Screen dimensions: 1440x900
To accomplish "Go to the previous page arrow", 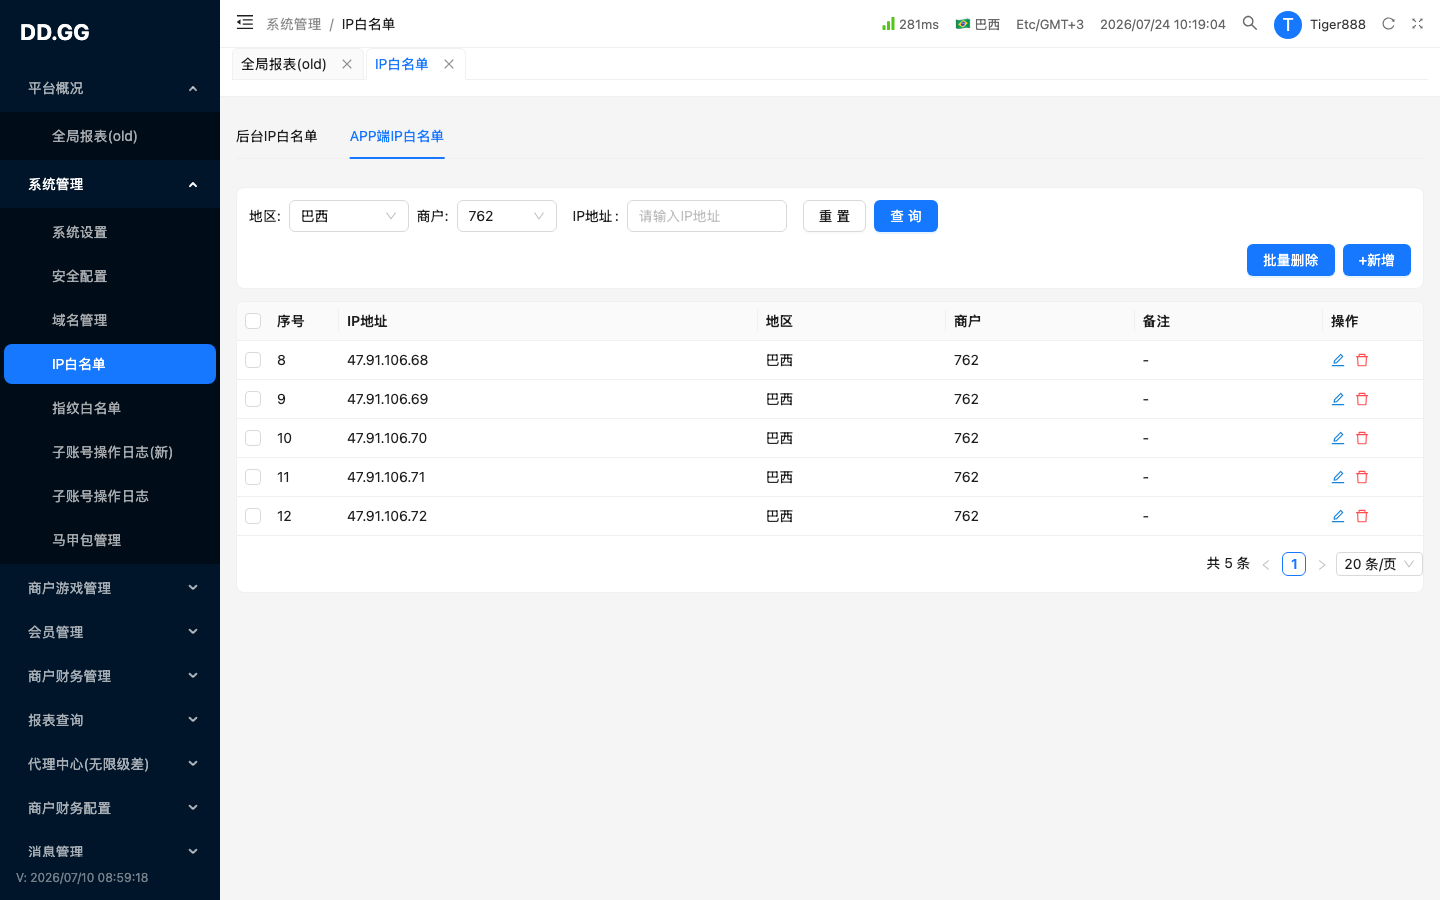I will coord(1266,564).
